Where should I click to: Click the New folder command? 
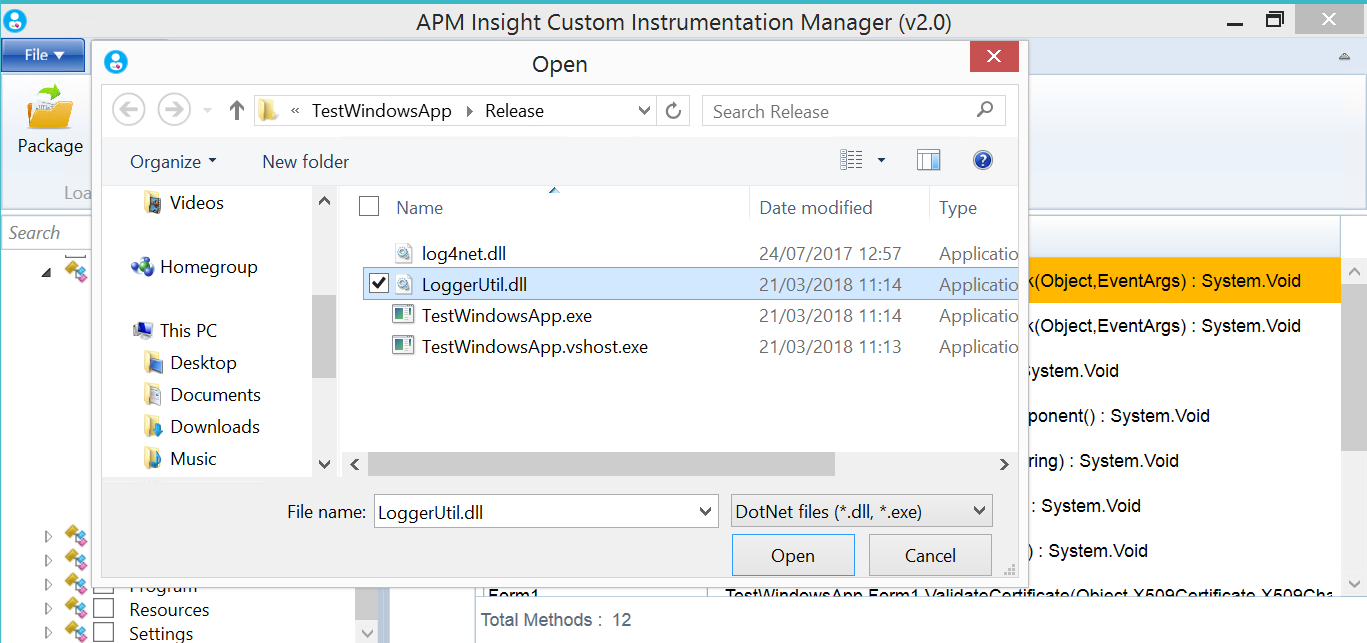pos(304,161)
